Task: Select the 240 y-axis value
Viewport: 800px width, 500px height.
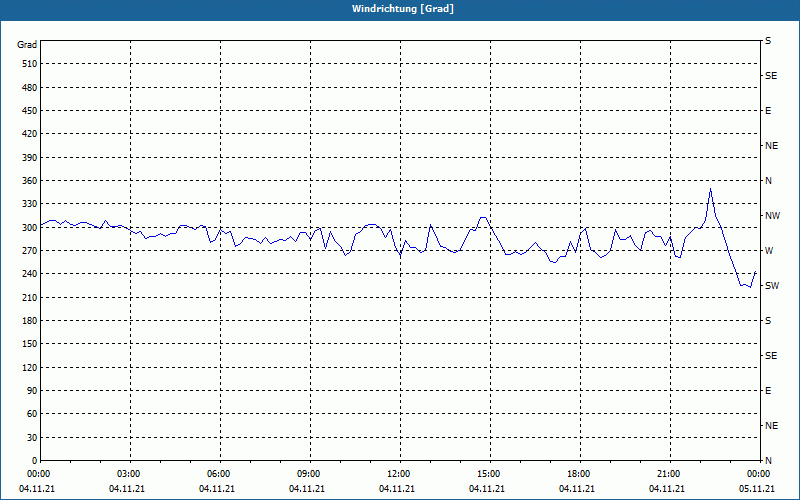Action: [x=30, y=274]
